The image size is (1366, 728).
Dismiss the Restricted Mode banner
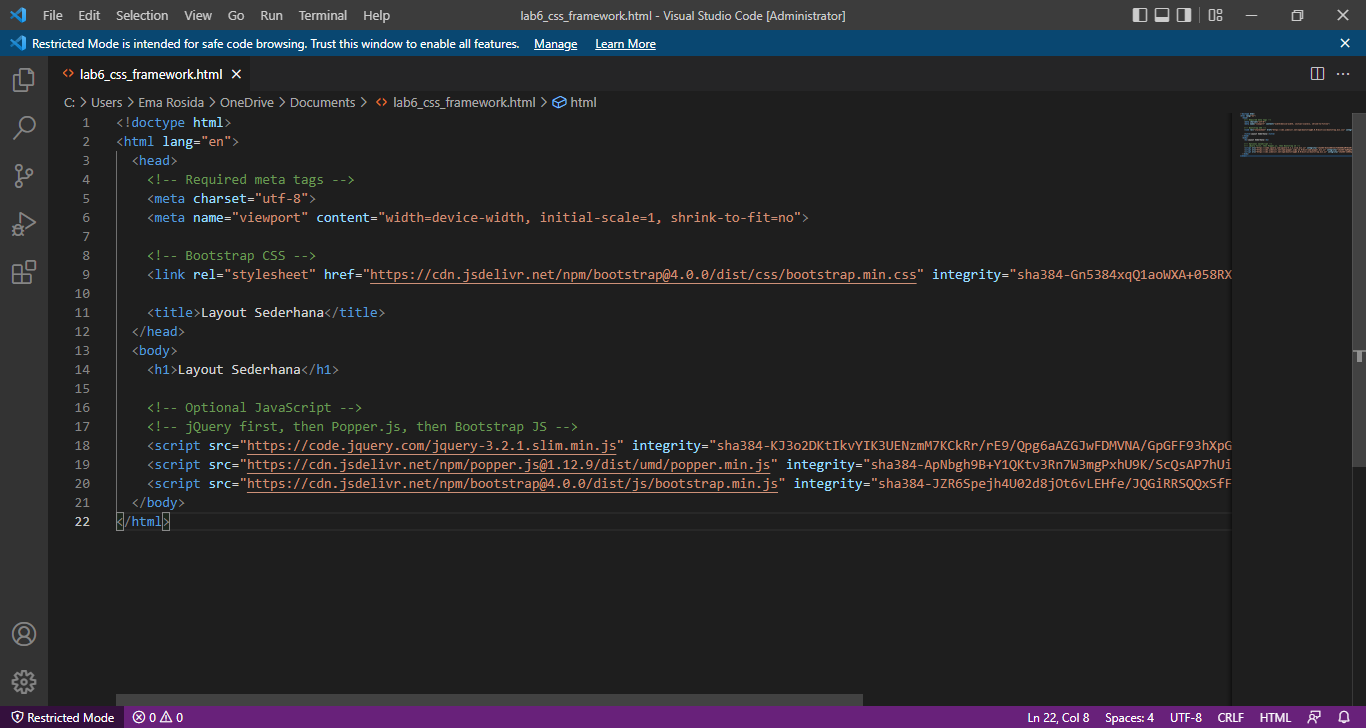pyautogui.click(x=1345, y=44)
